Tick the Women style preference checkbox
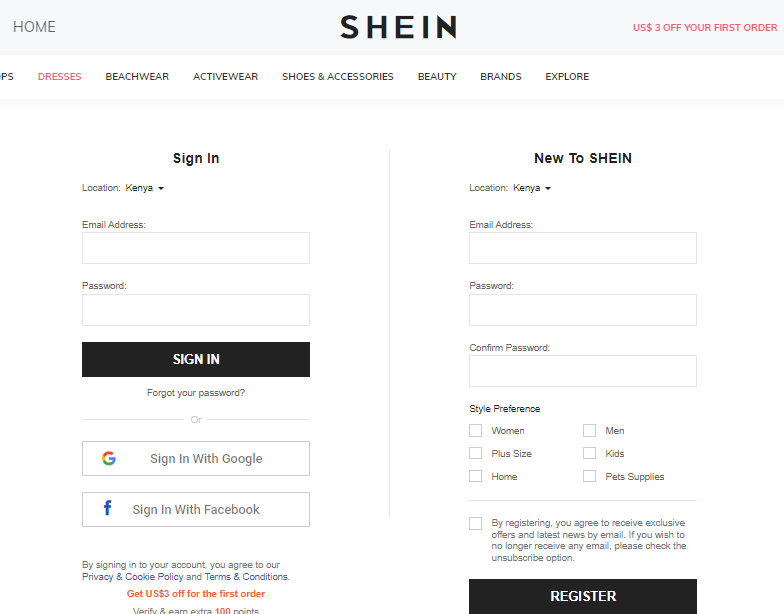Screen dimensions: 784x614 [x=476, y=431]
